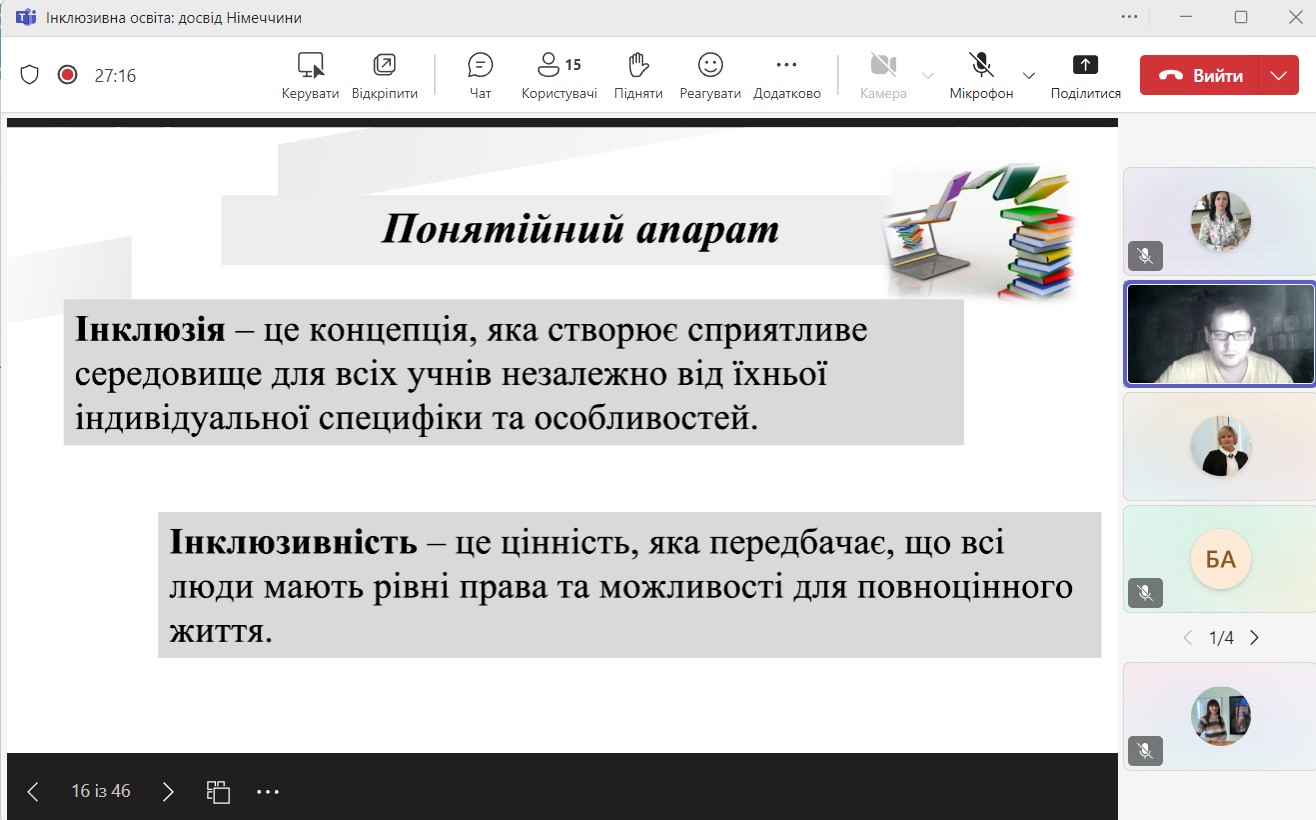Expand the Вийти leave options arrow
This screenshot has width=1316, height=820.
(x=1279, y=75)
